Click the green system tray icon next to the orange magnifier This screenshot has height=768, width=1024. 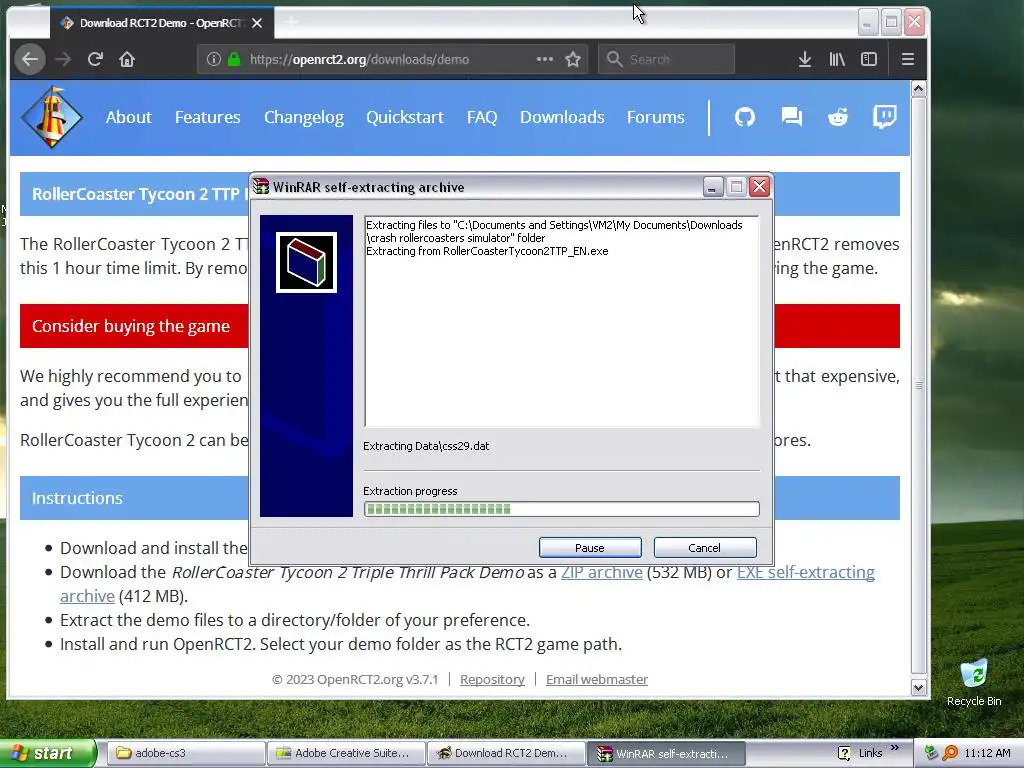(932, 753)
